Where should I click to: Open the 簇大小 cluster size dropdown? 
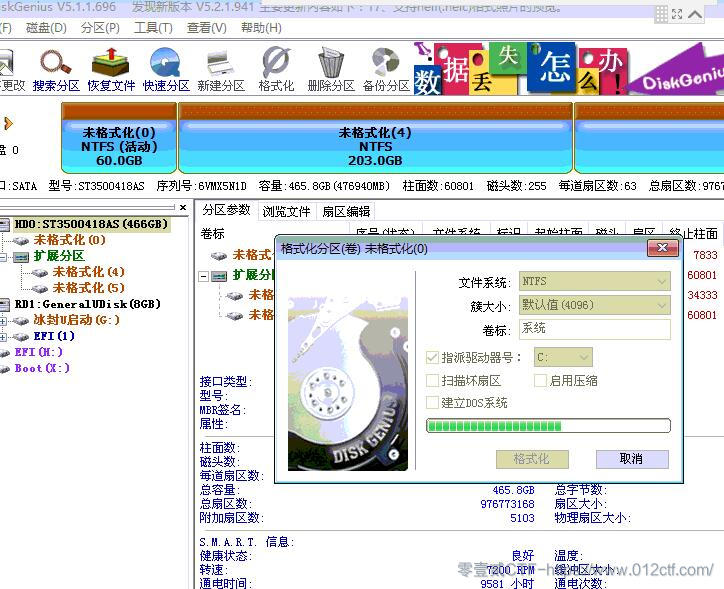(x=595, y=305)
